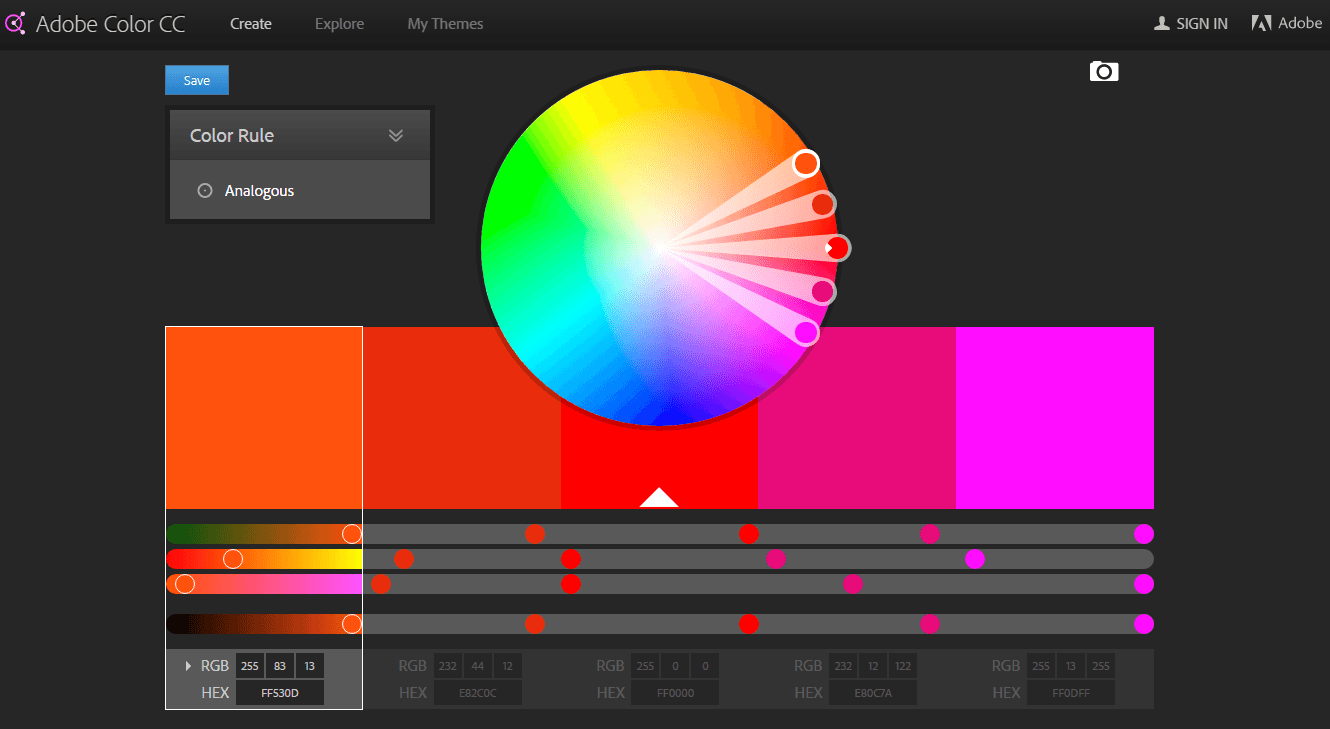Click the camera icon to create from image
1330x729 pixels.
1104,71
